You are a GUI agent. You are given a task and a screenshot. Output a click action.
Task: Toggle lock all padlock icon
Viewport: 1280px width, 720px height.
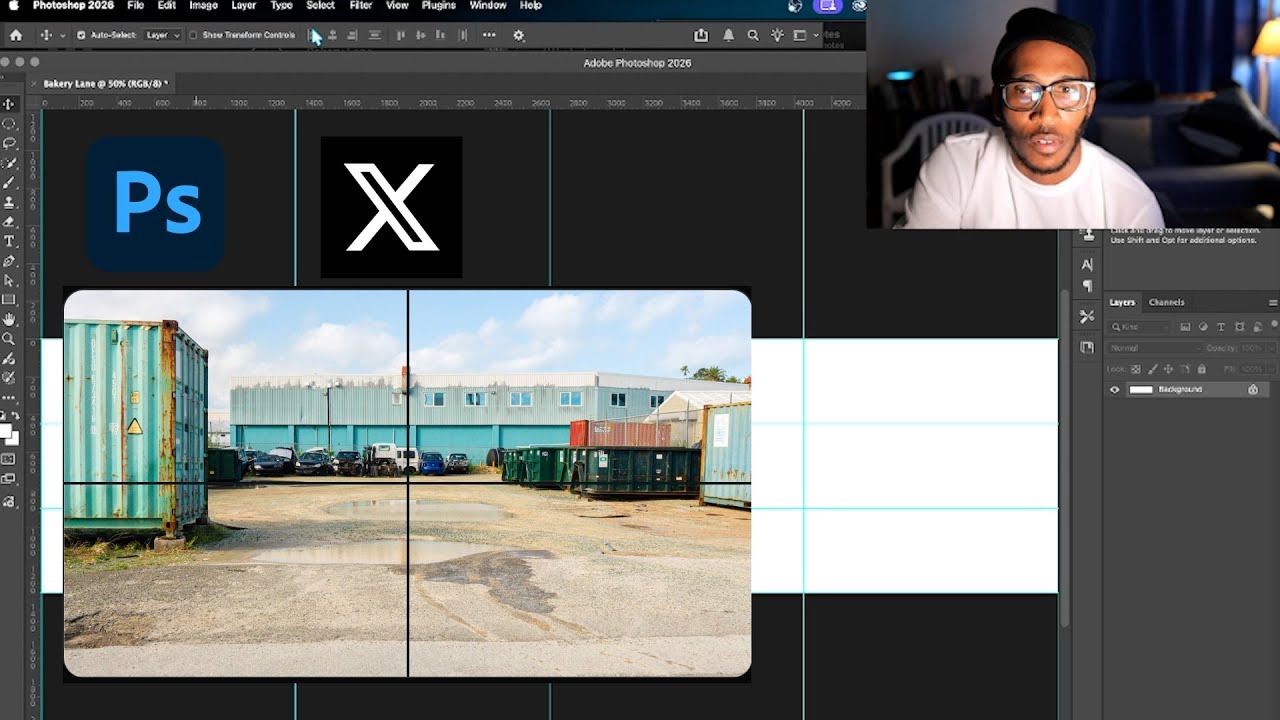click(x=1201, y=369)
